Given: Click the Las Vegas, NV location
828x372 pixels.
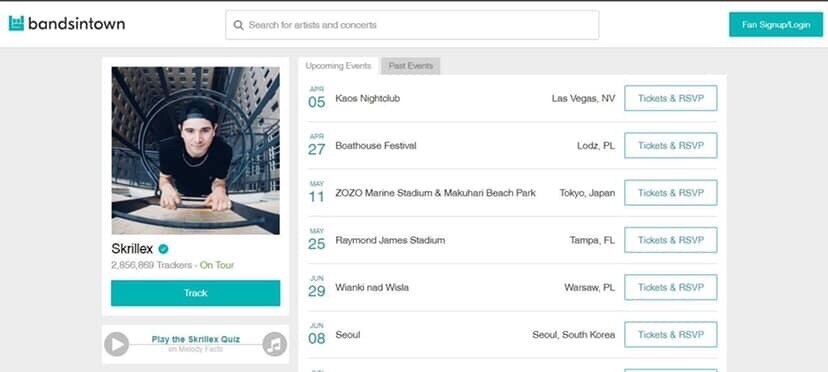Looking at the screenshot, I should (x=583, y=98).
